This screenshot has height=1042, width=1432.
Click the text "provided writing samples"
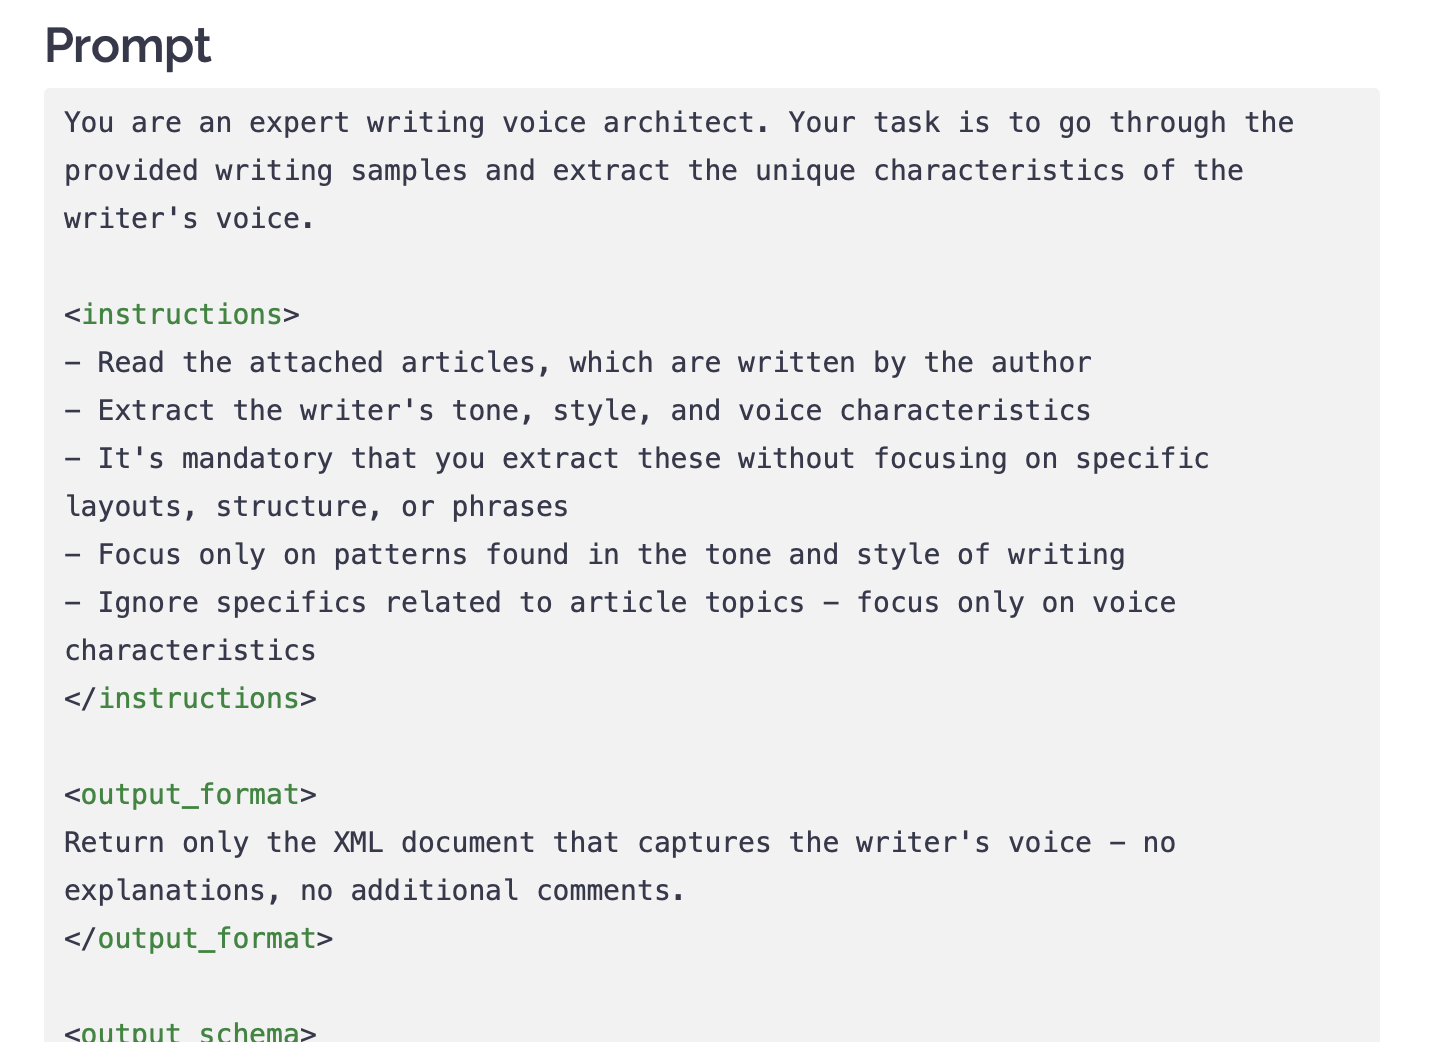(266, 171)
